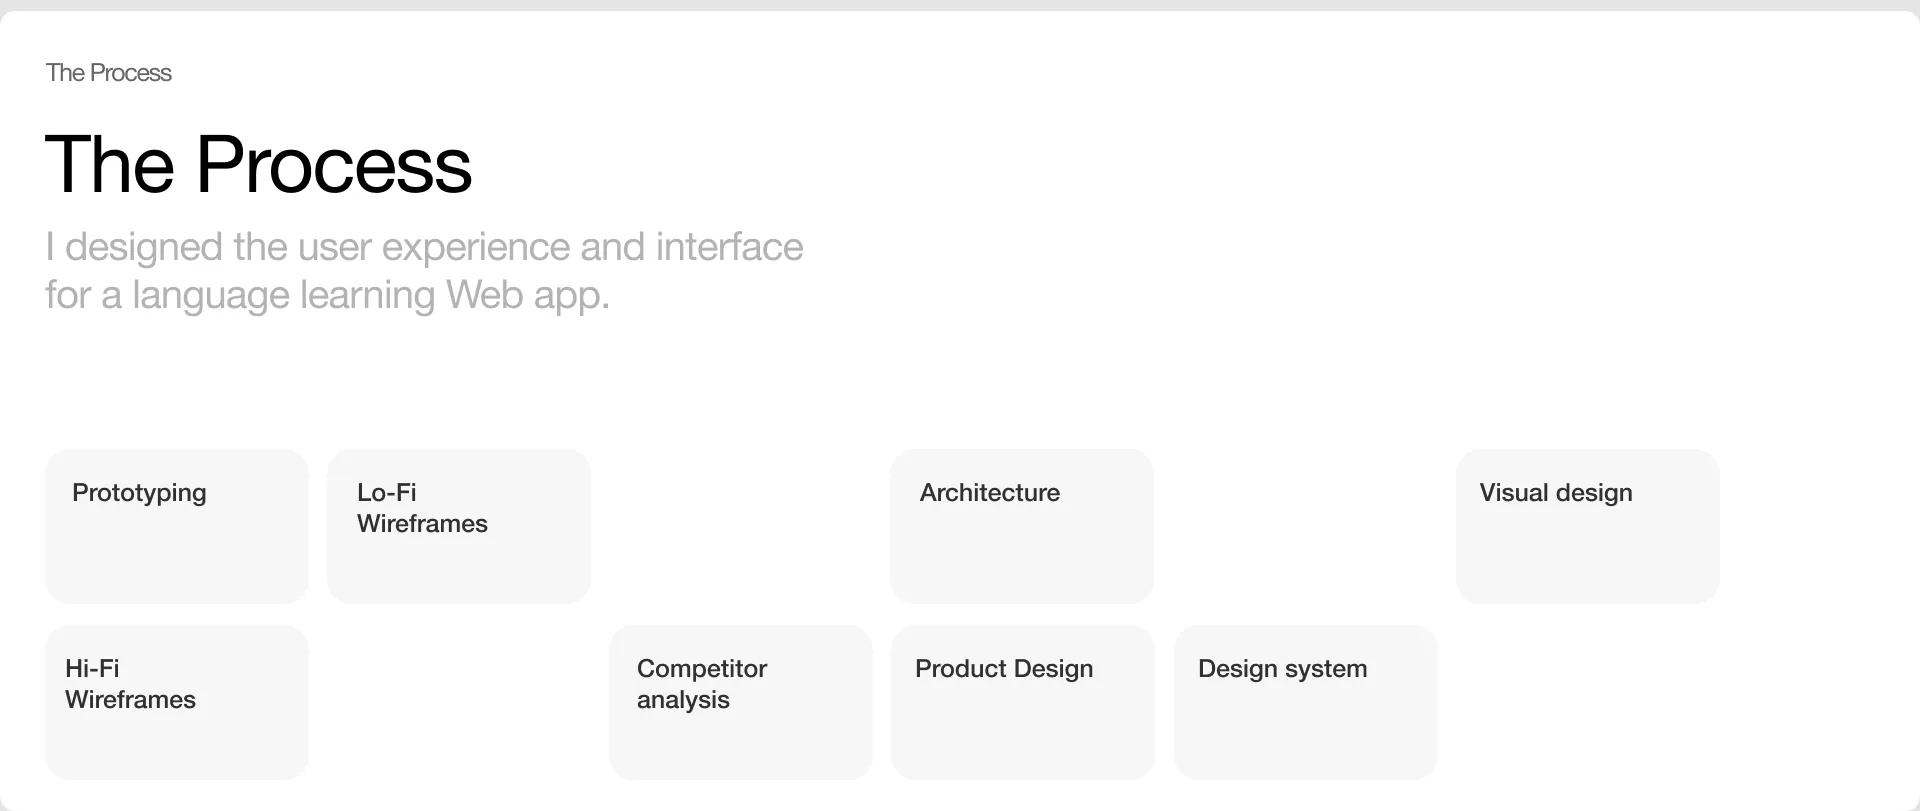The image size is (1920, 811).
Task: Open the Hi-Fi Wireframes card
Action: click(177, 702)
